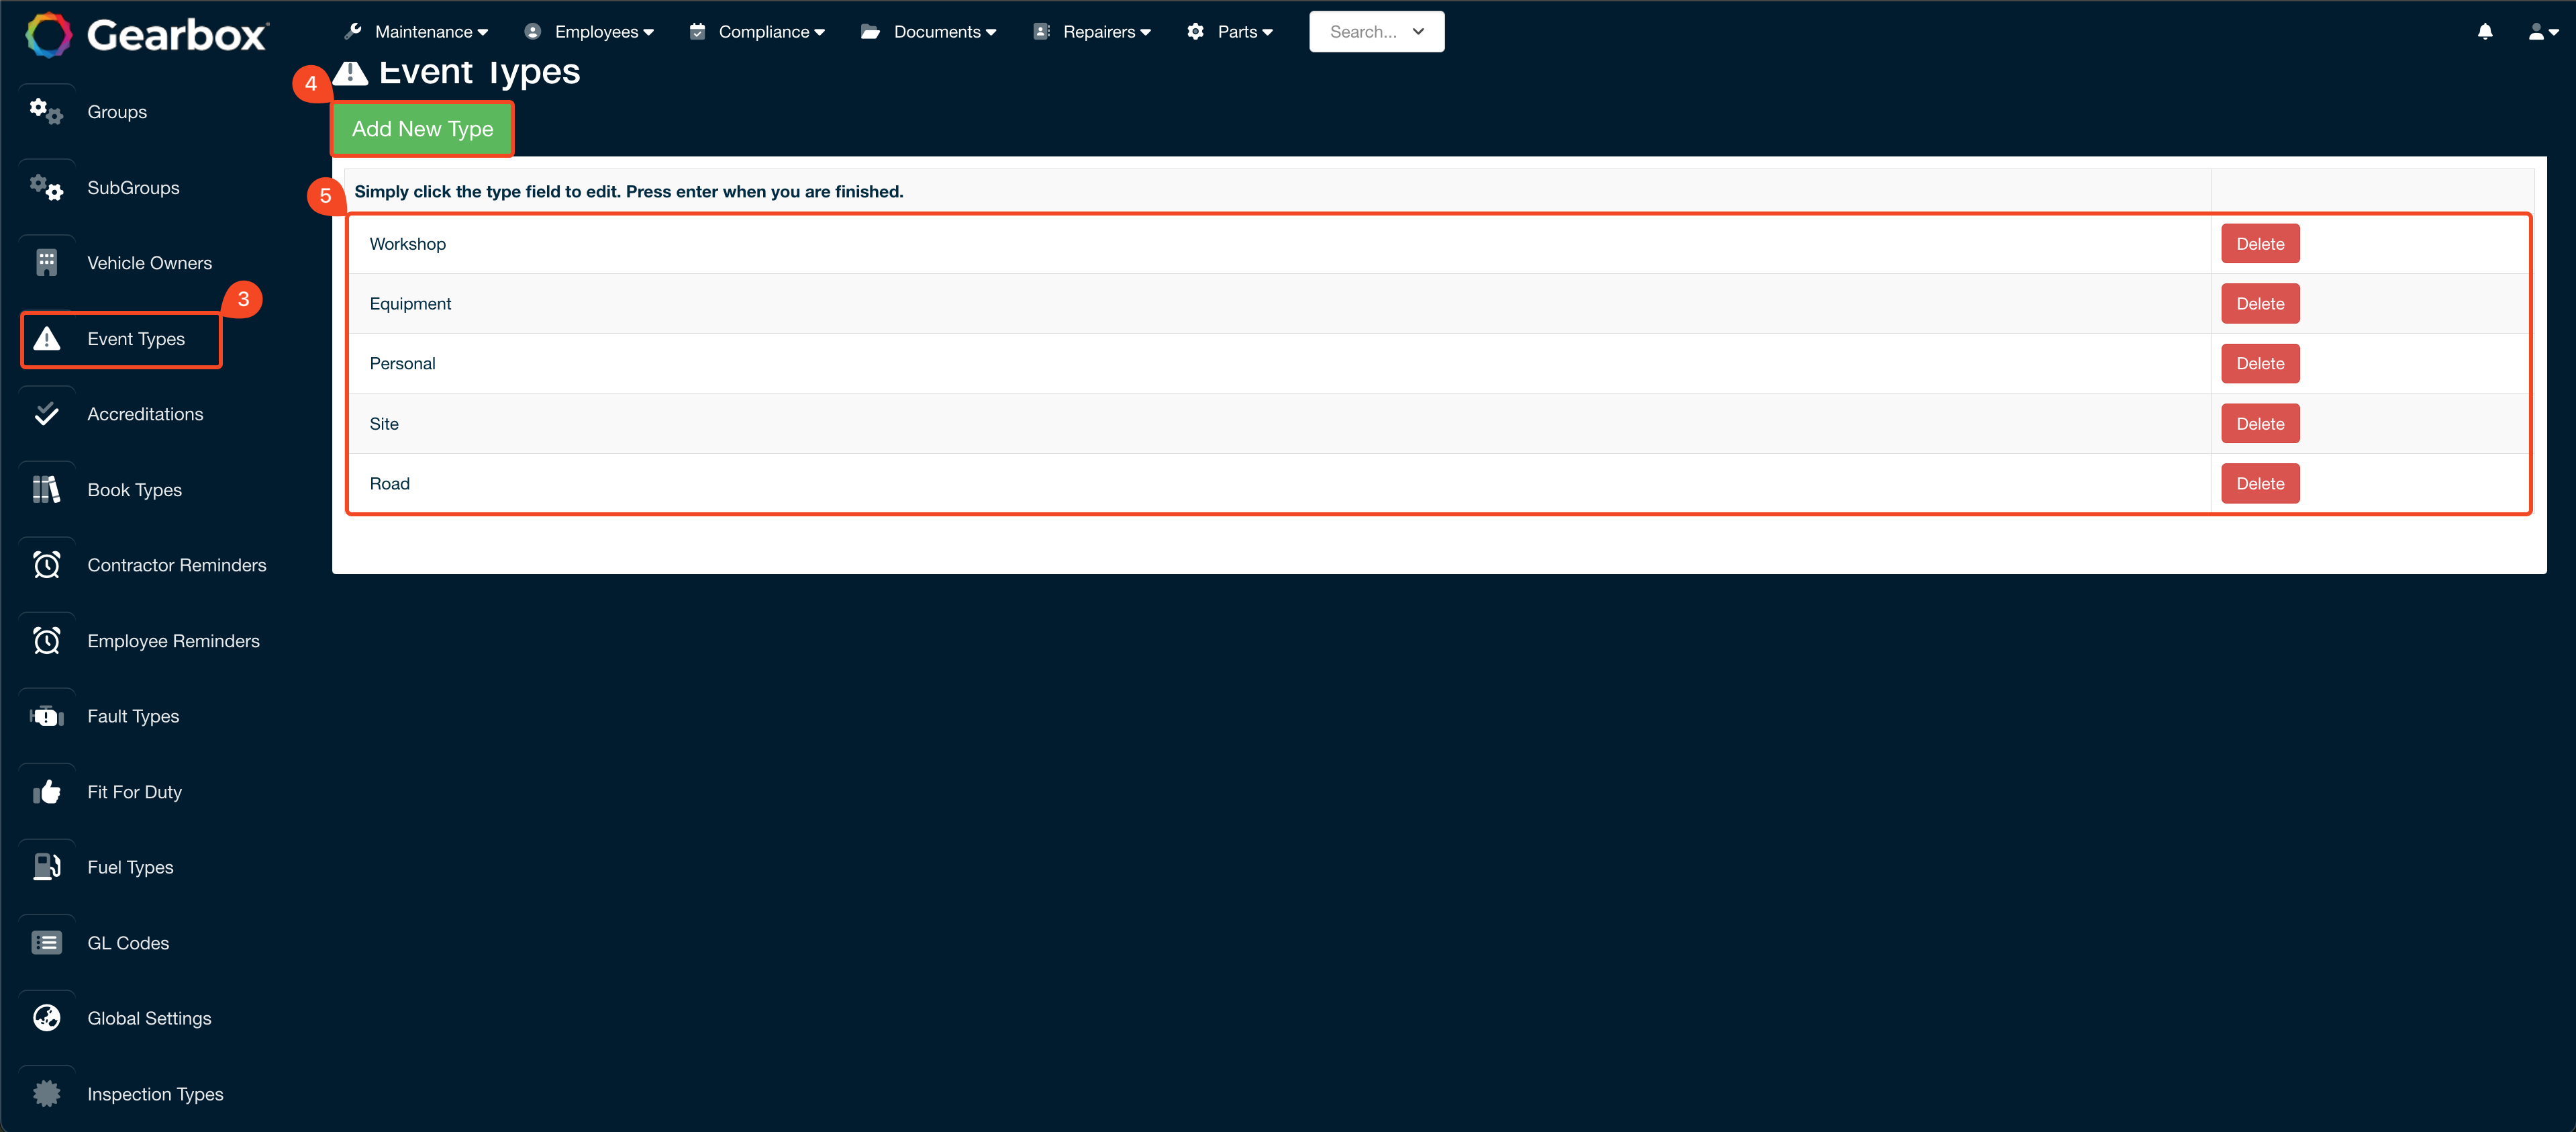Navigate to Fault Types
The height and width of the screenshot is (1132, 2576).
point(133,716)
